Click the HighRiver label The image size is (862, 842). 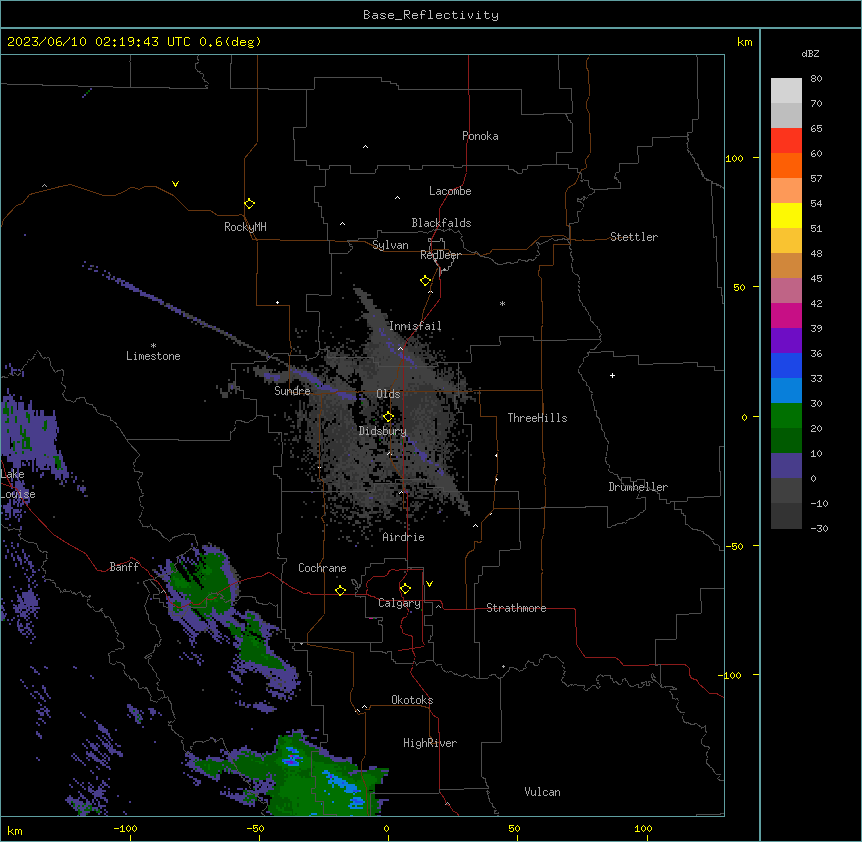(430, 743)
